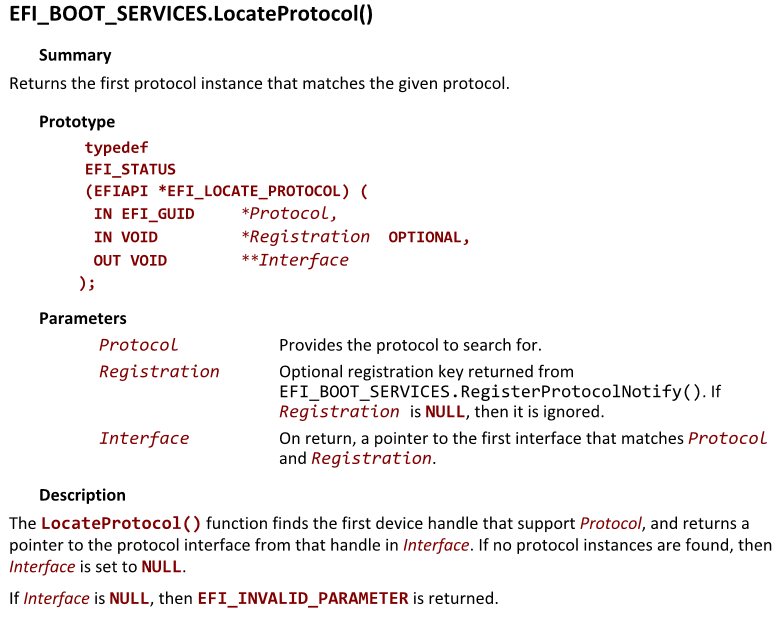Click the Prototype section heading
776x618 pixels.
point(77,122)
